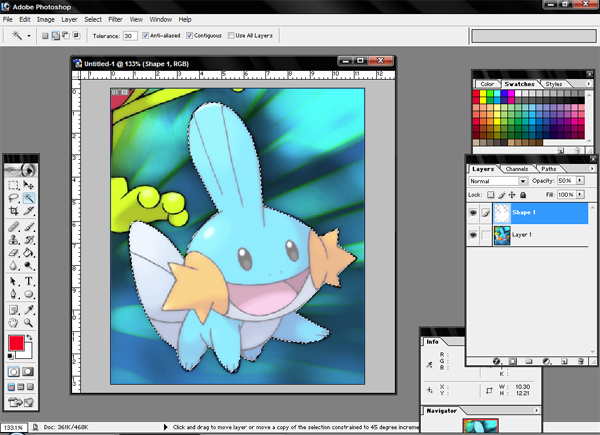Select the Magic Wand tool in toolbox
Image resolution: width=600 pixels, height=435 pixels.
point(29,198)
